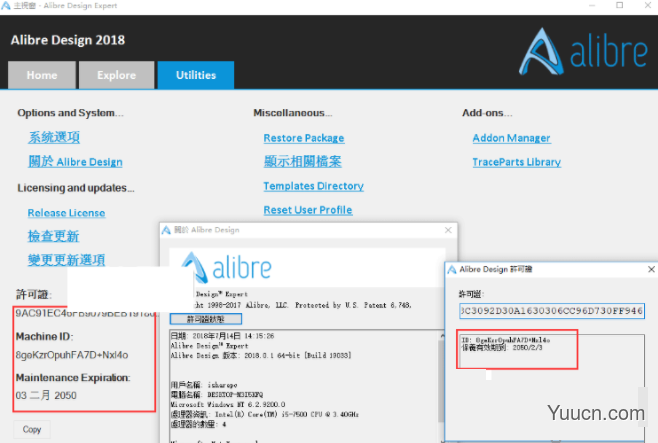Click the Maintenance Expiration label
The width and height of the screenshot is (658, 443).
pyautogui.click(x=73, y=378)
